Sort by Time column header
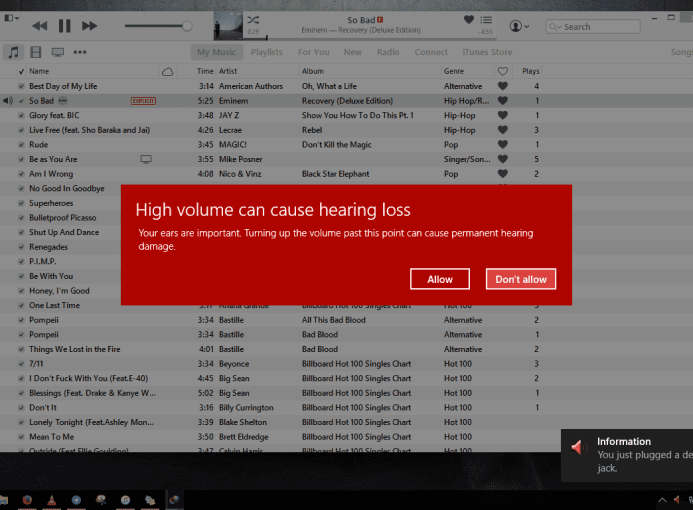This screenshot has width=693, height=510. coord(205,71)
